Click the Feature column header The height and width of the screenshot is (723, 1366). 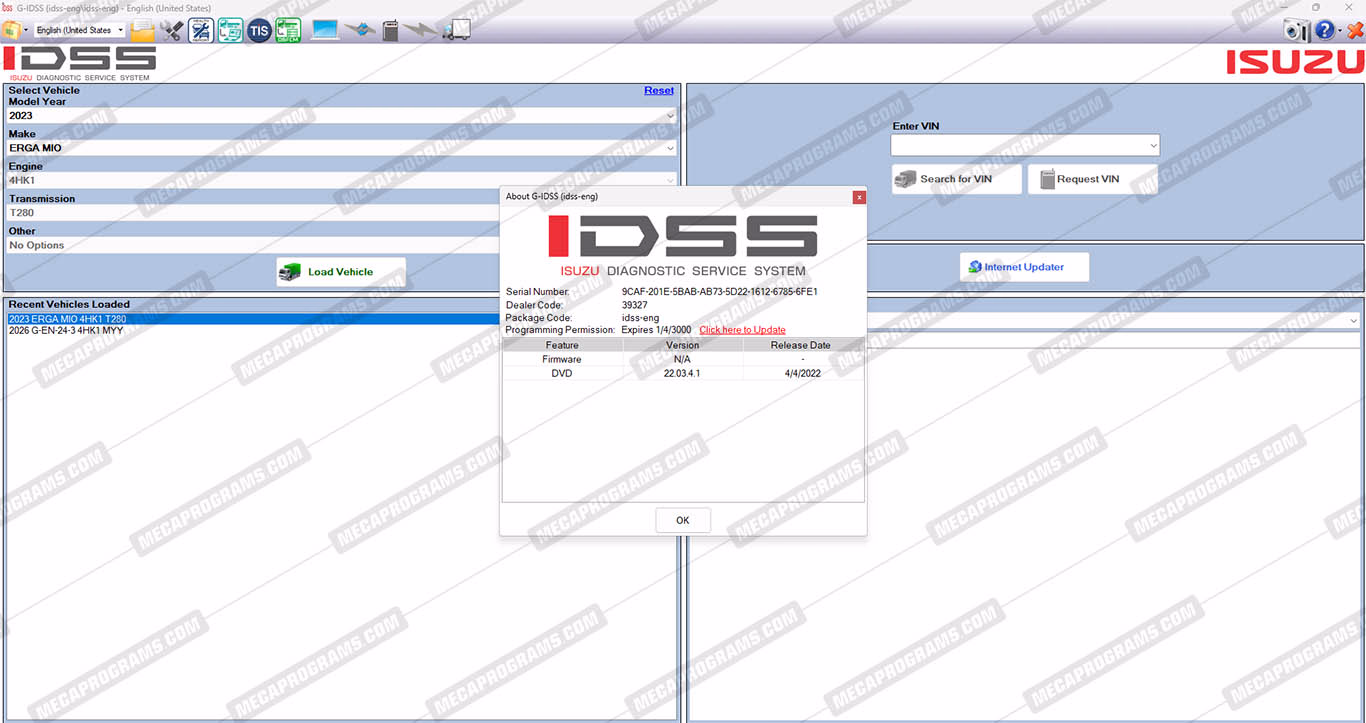[x=562, y=345]
